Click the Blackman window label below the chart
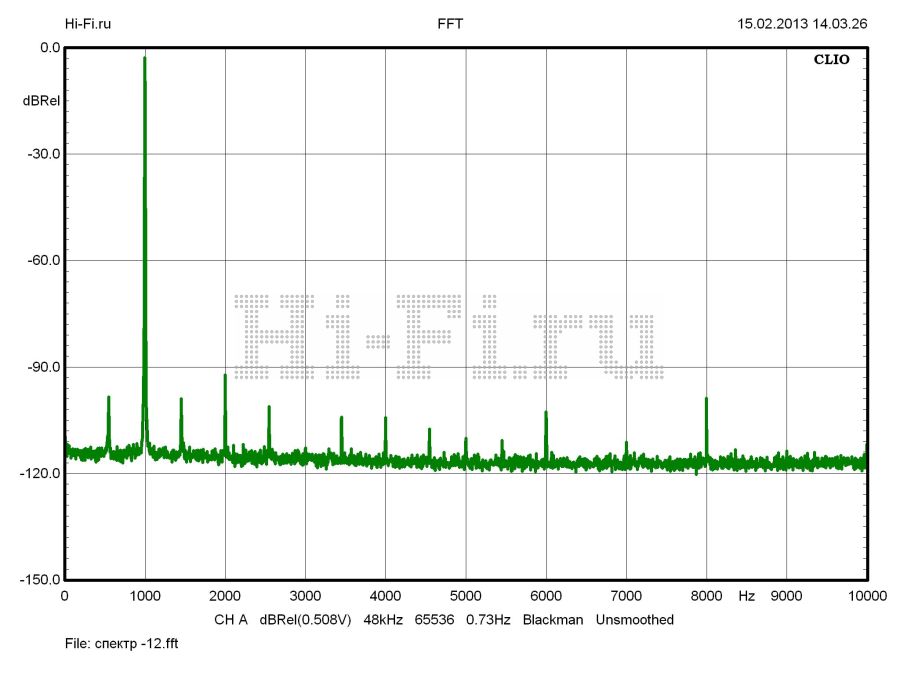Screen dimensions: 900x675 pyautogui.click(x=553, y=620)
